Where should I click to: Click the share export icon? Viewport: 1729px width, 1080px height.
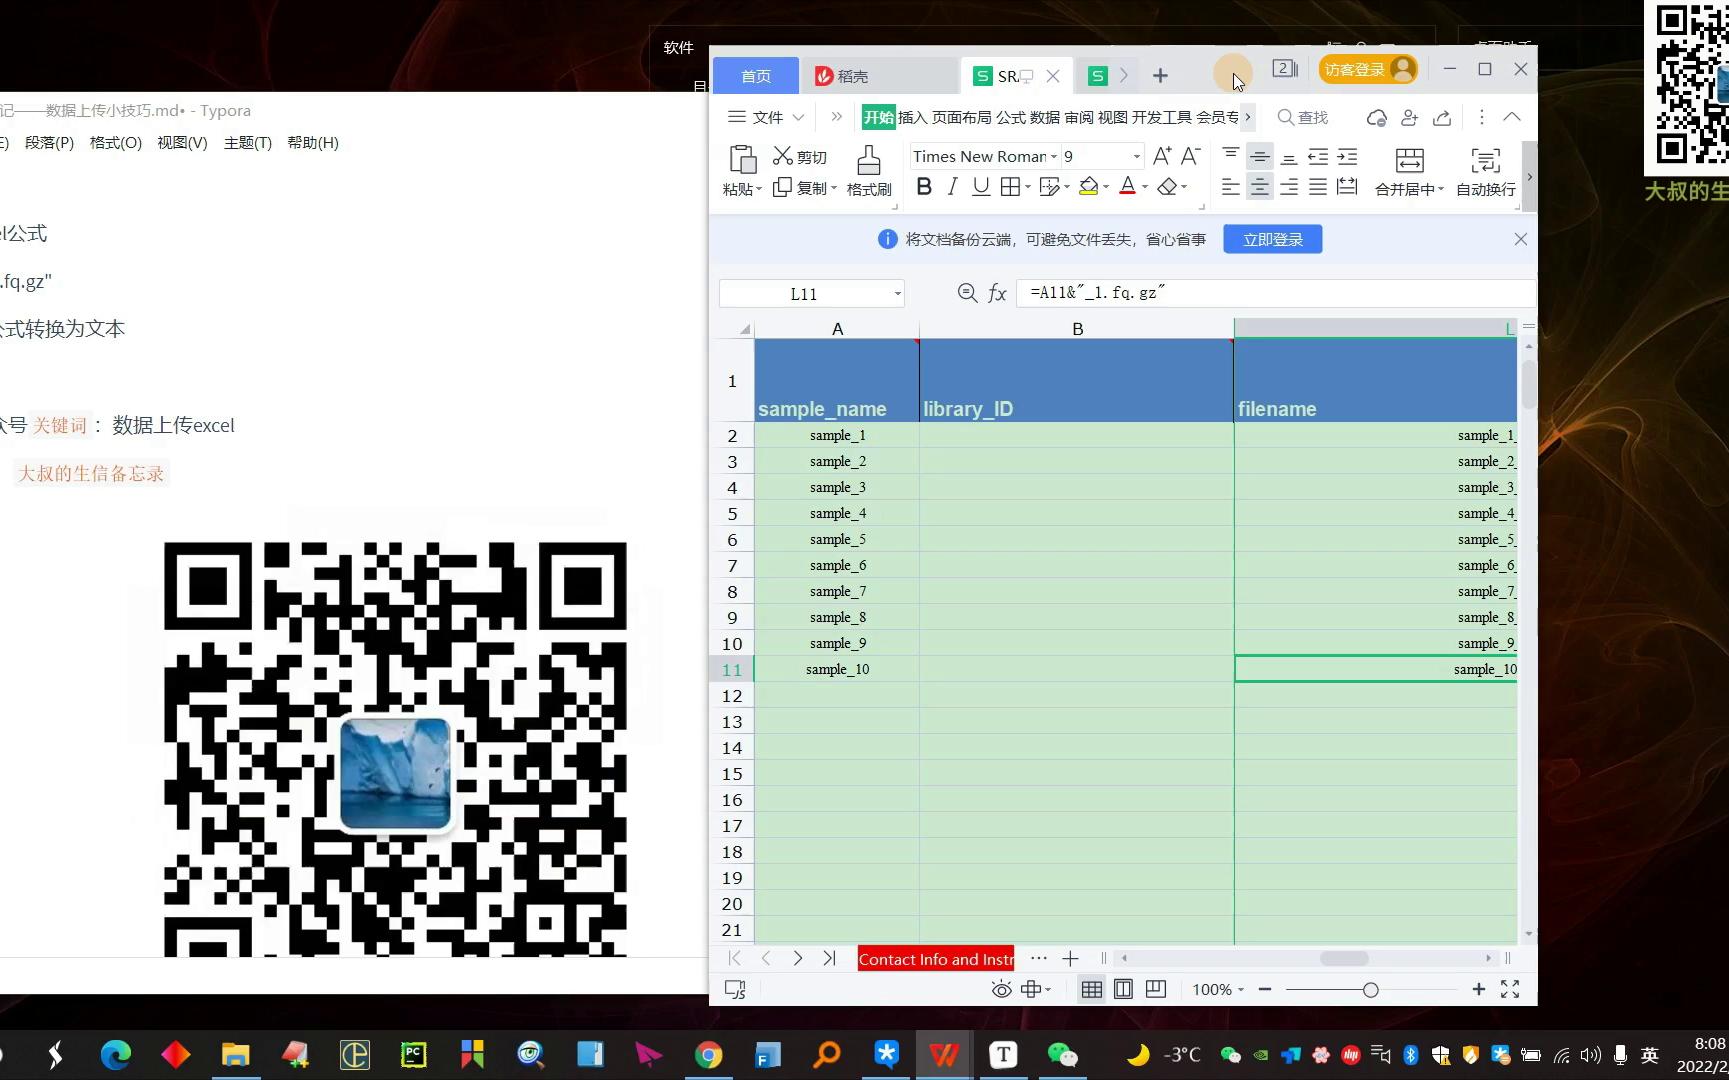(x=1442, y=117)
